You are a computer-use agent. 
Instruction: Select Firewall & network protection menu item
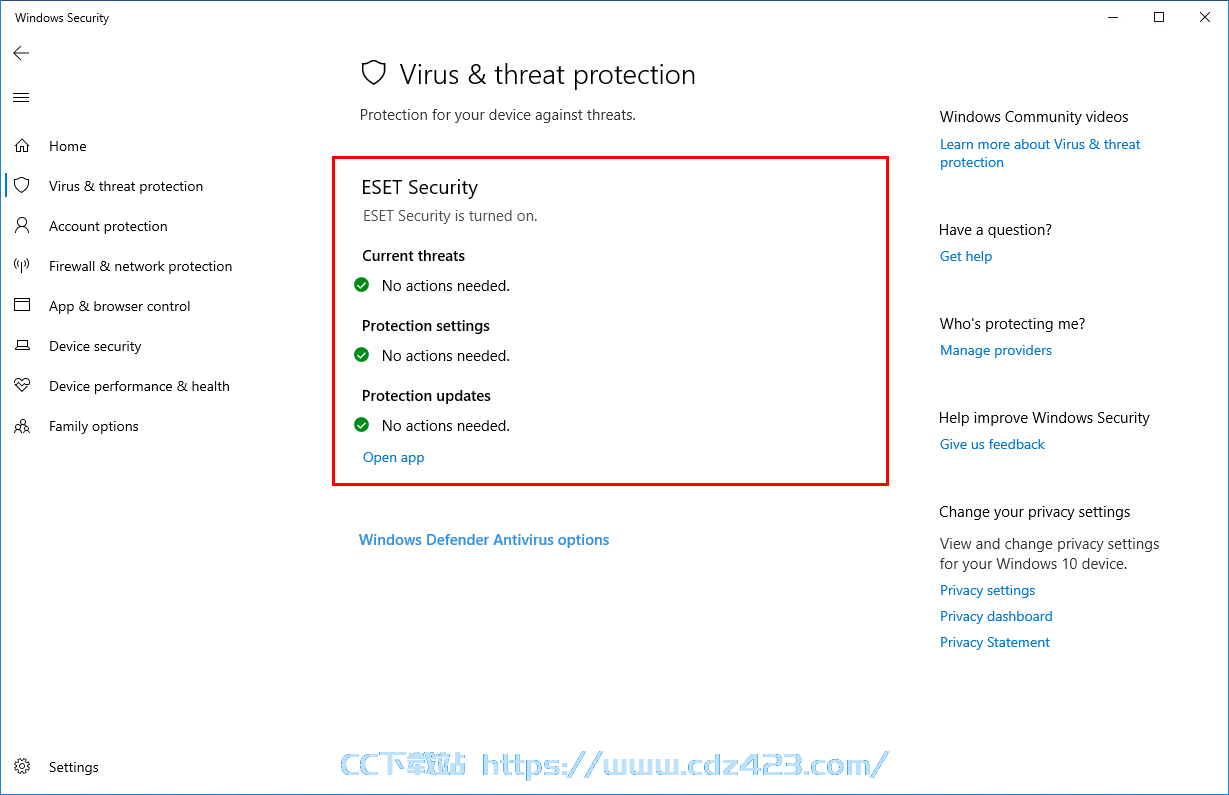coord(140,266)
